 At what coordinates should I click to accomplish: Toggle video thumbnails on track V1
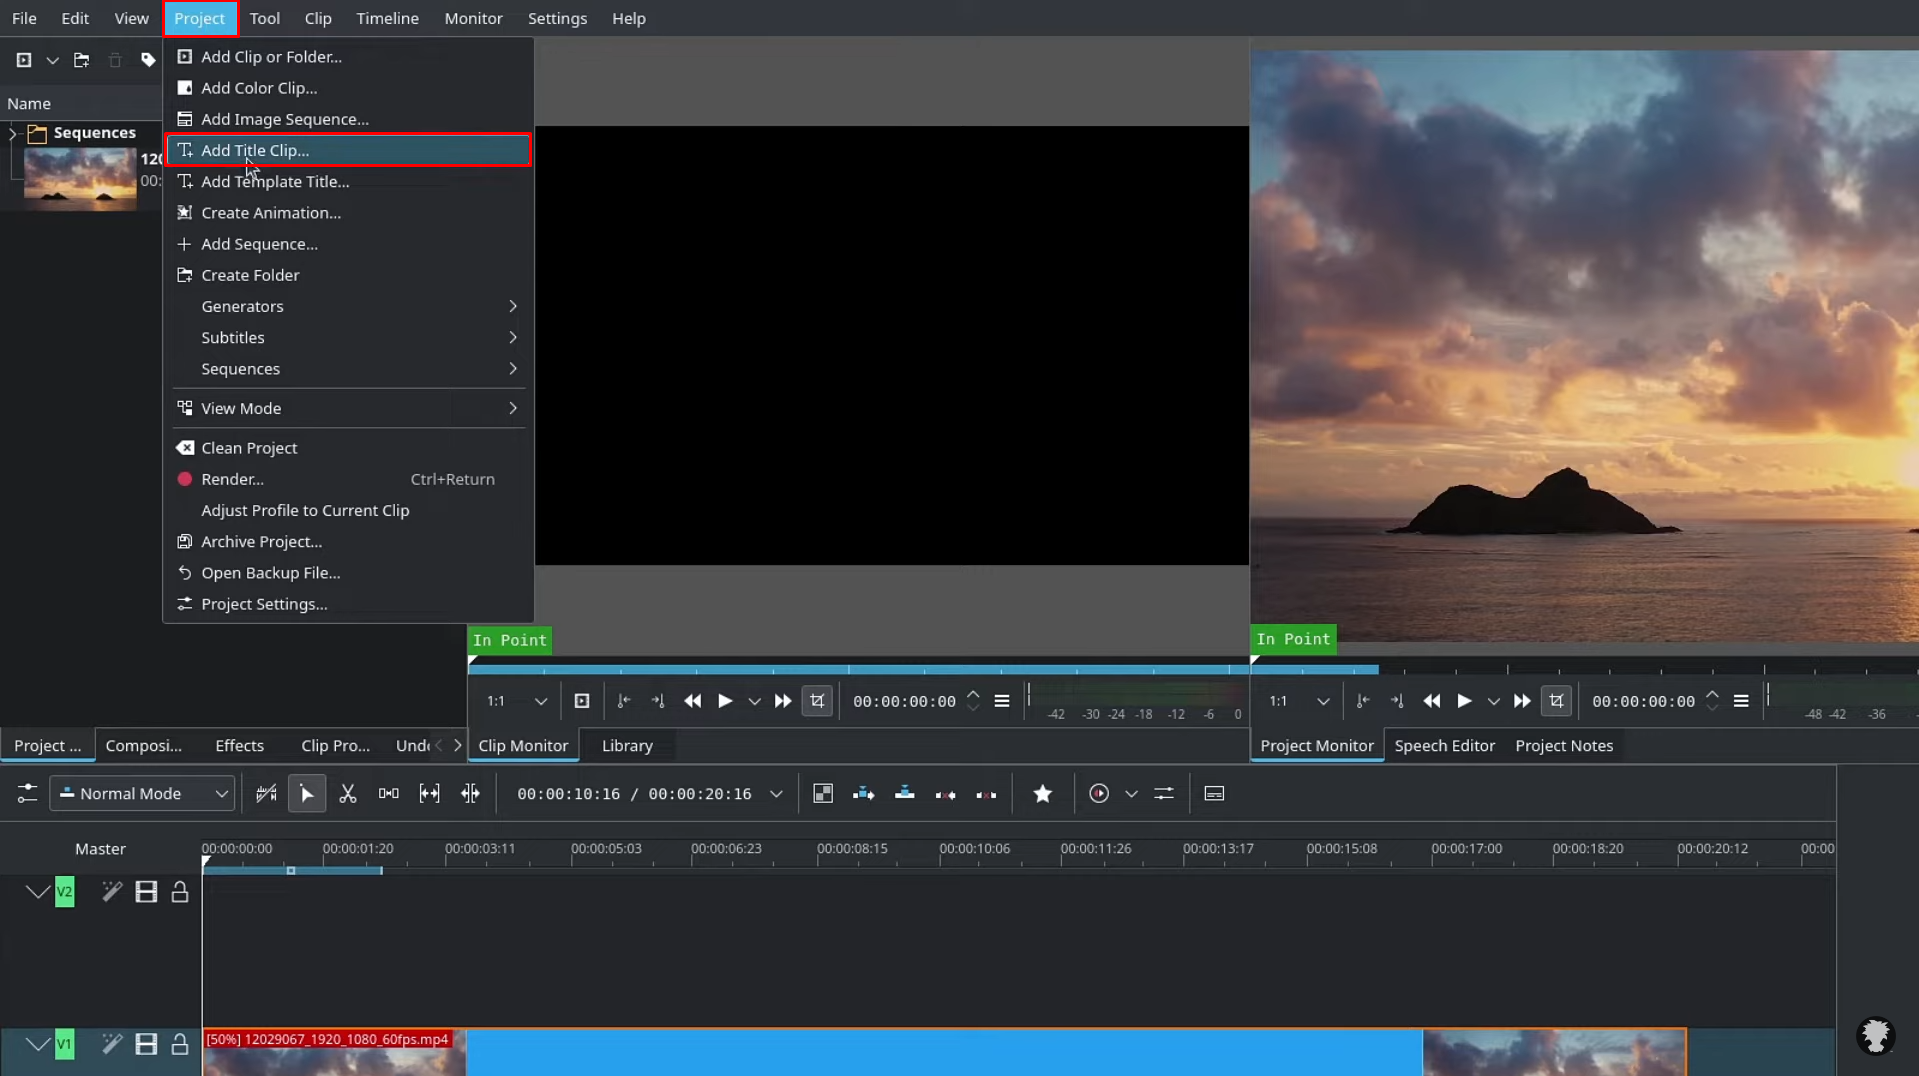coord(146,1044)
